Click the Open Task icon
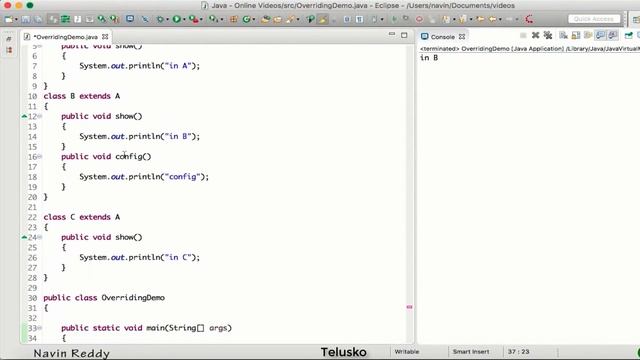640x360 pixels. tap(278, 19)
